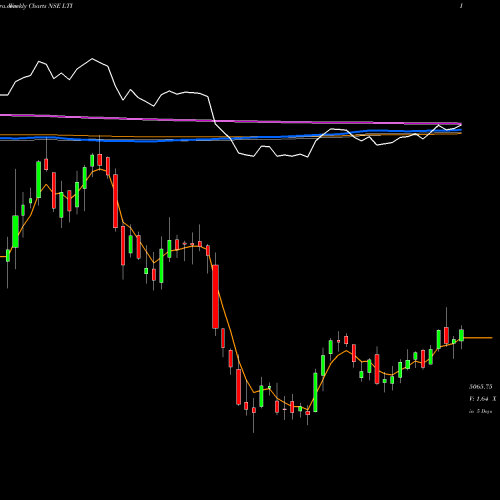
Task: Click the 'V: 1.64 X' volume text
Action: click(482, 399)
